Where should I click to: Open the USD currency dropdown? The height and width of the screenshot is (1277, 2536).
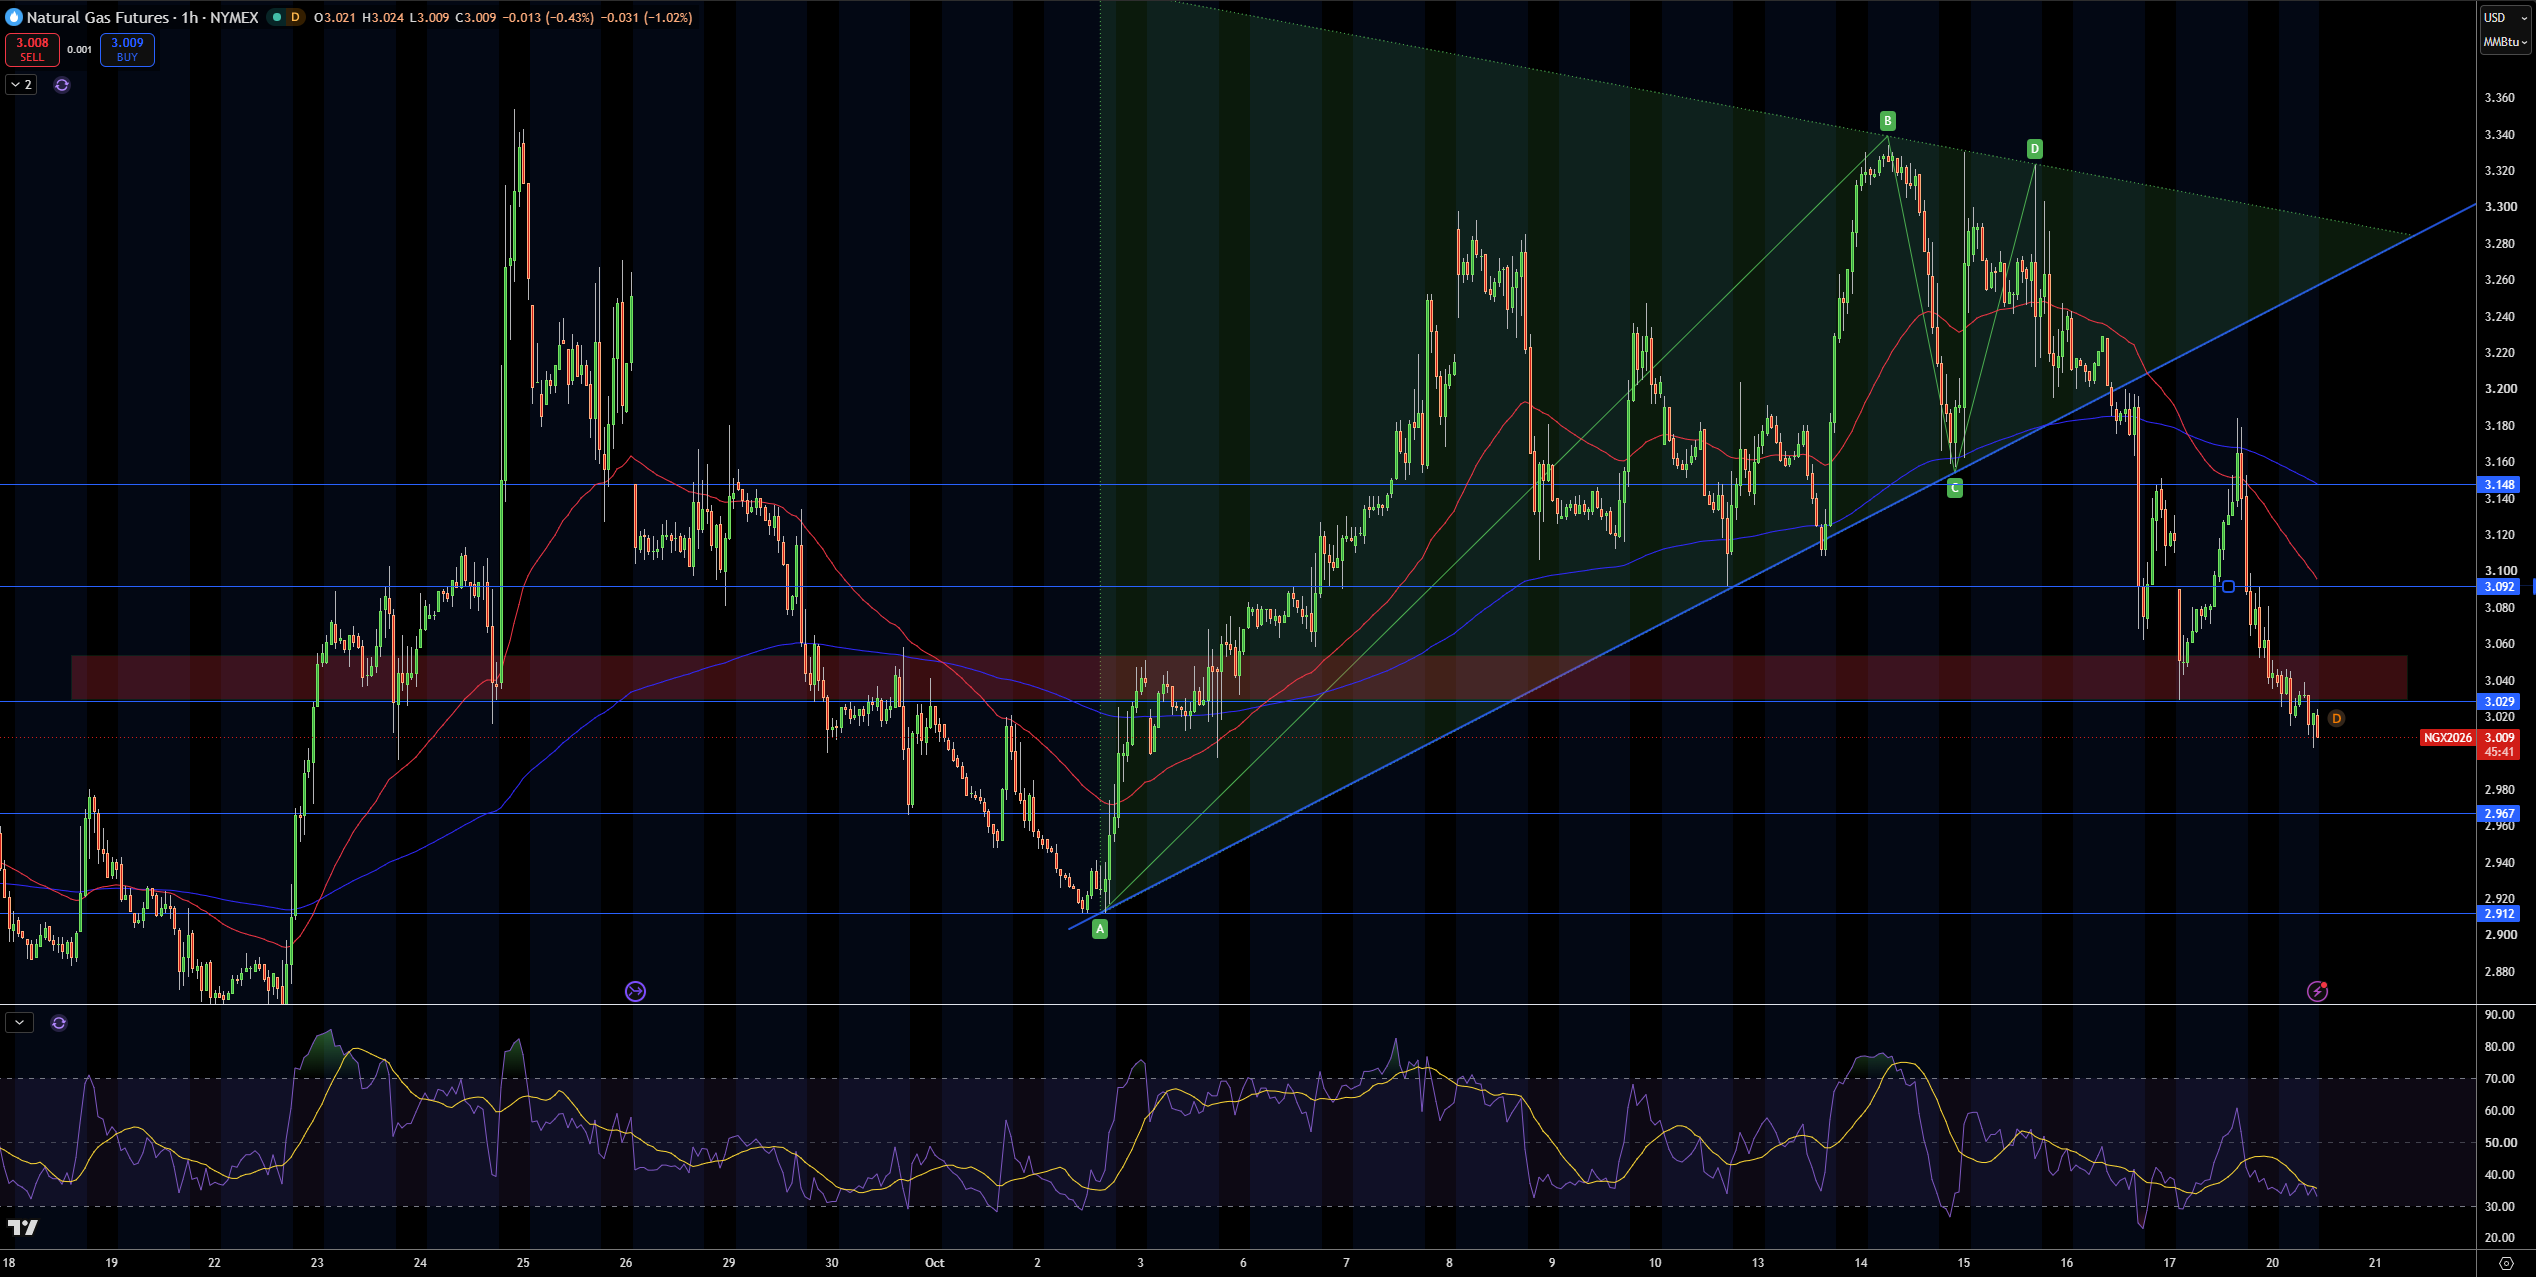[2506, 17]
